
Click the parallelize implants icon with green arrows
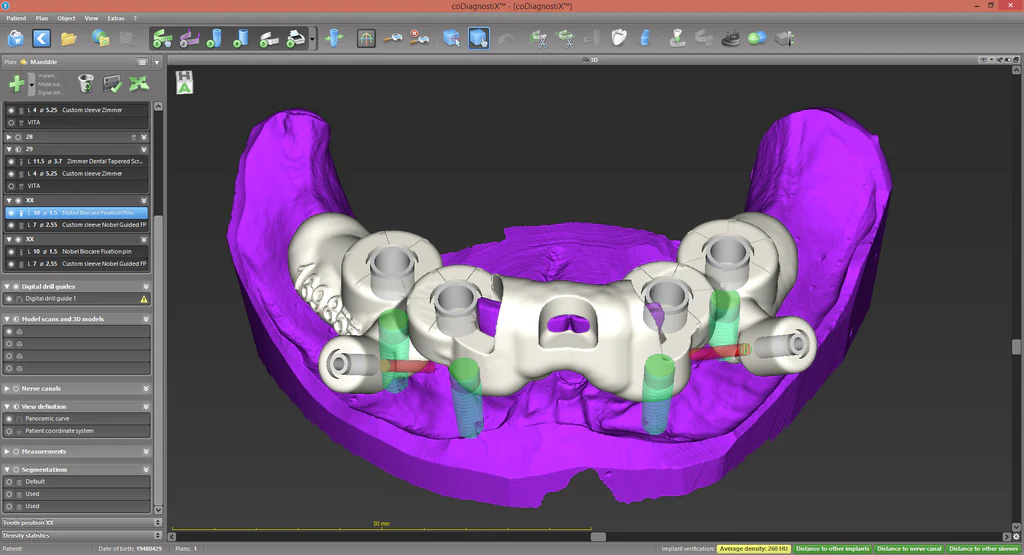pyautogui.click(x=334, y=39)
